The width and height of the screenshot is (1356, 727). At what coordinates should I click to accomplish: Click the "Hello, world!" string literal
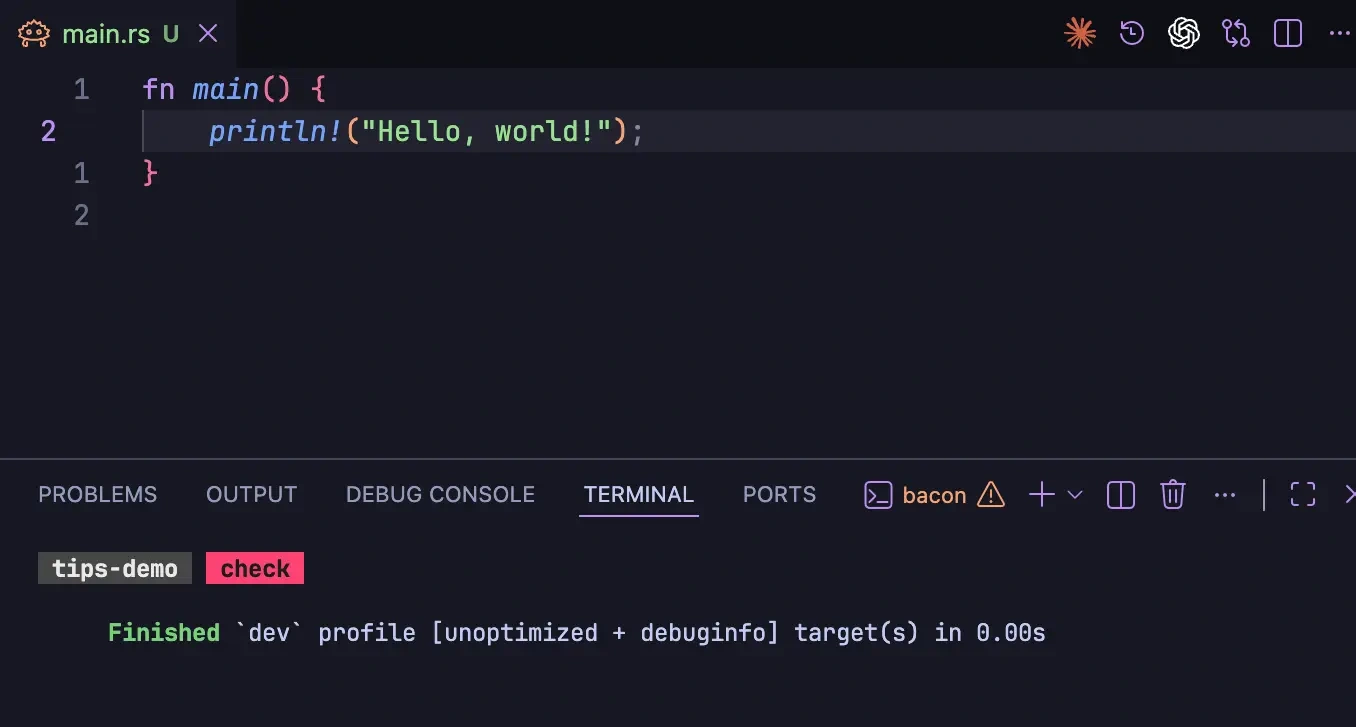pyautogui.click(x=486, y=131)
